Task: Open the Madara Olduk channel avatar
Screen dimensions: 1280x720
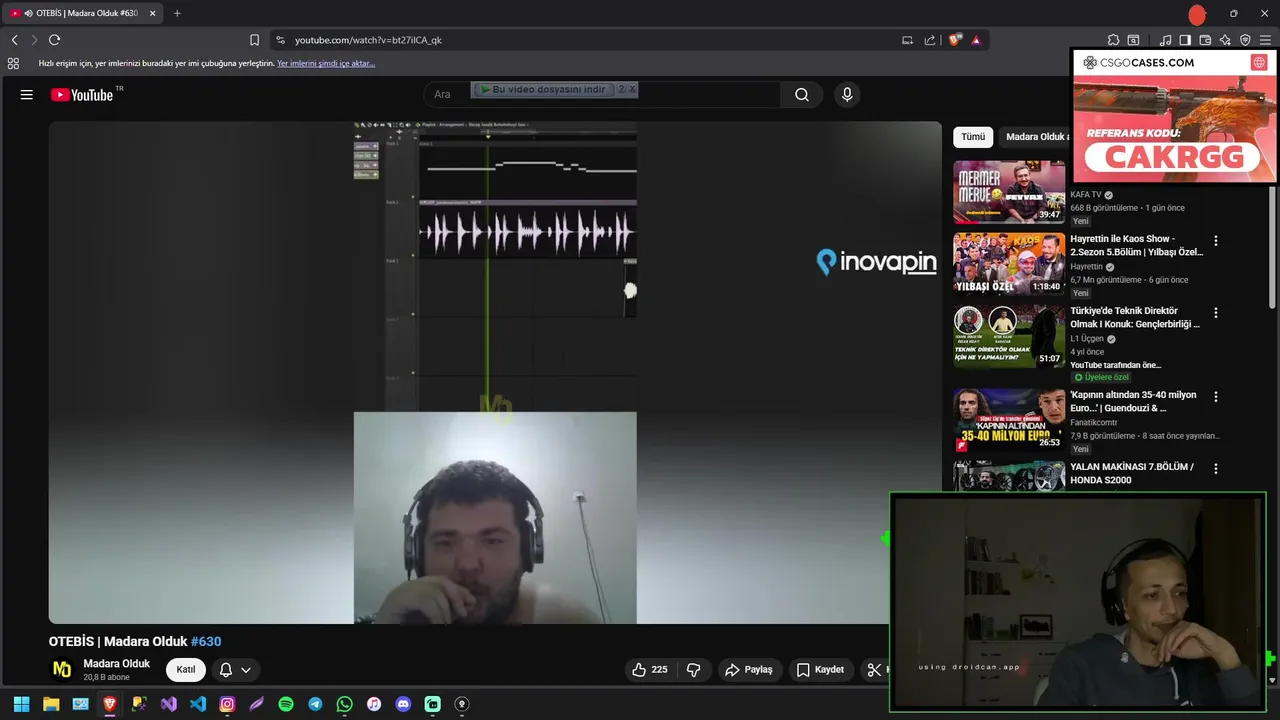Action: (x=62, y=669)
